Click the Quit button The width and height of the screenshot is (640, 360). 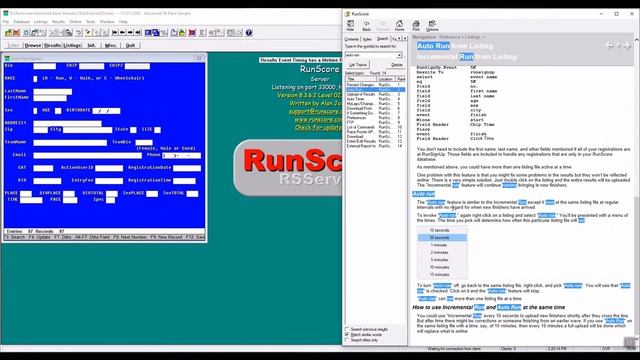point(130,45)
